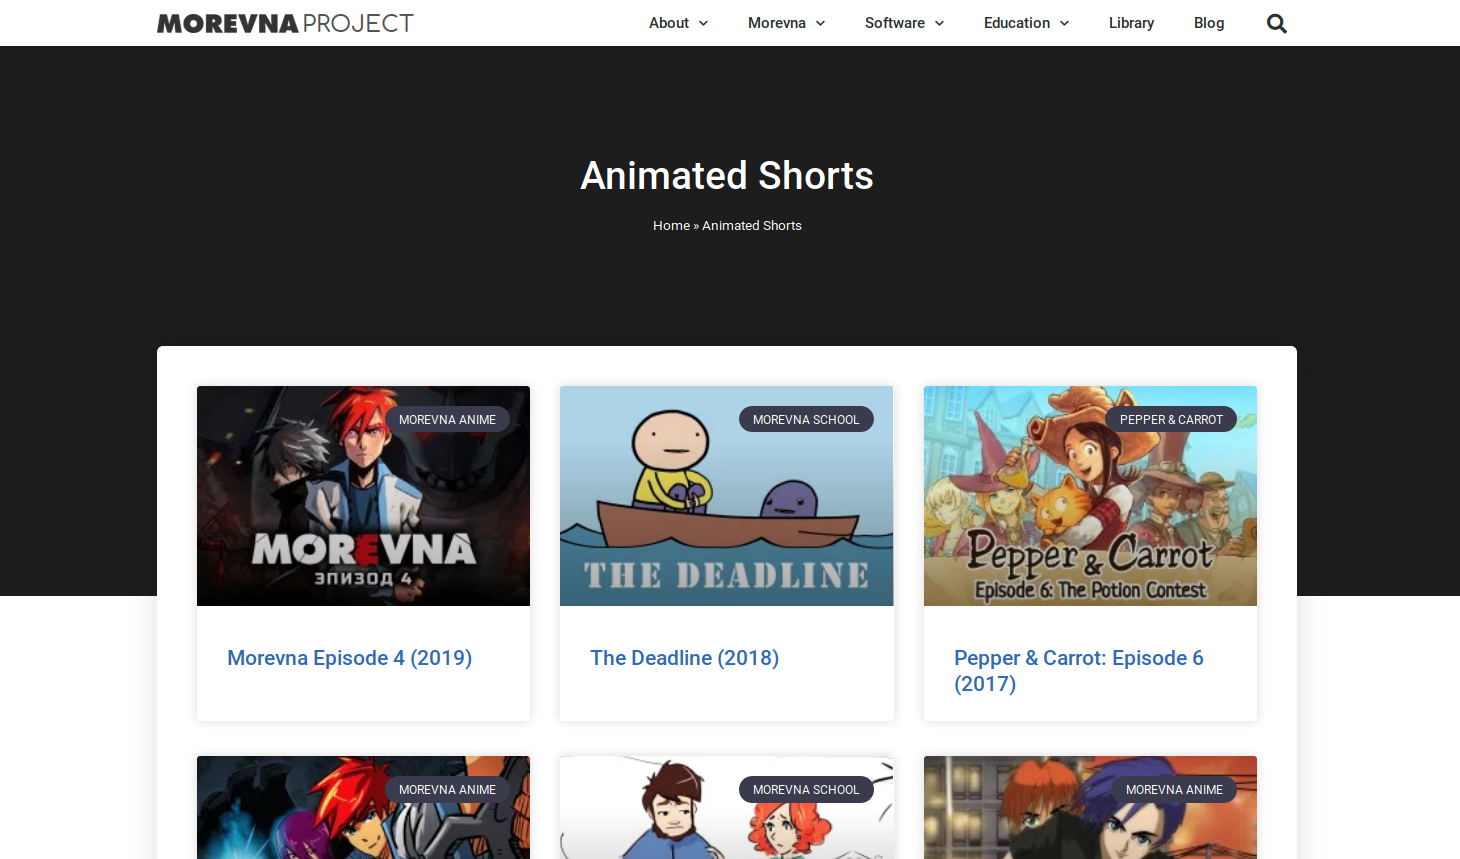Navigate to Home via the breadcrumb link
The image size is (1460, 859).
[671, 225]
